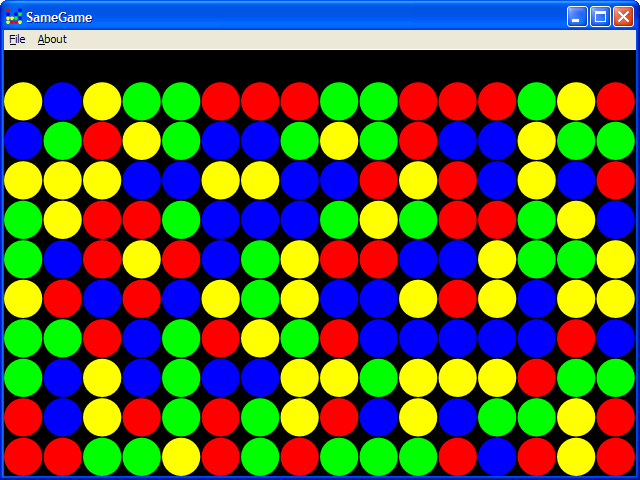
Task: Click only yellow ball in seventh row from top
Action: 260,338
